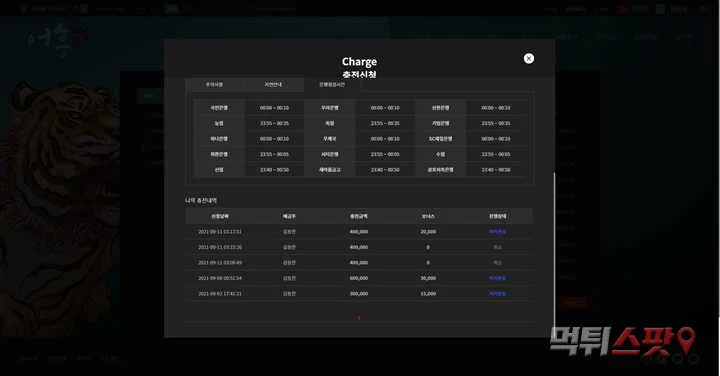Click the 2021-09-02 17:41:21 date cell

(x=220, y=293)
